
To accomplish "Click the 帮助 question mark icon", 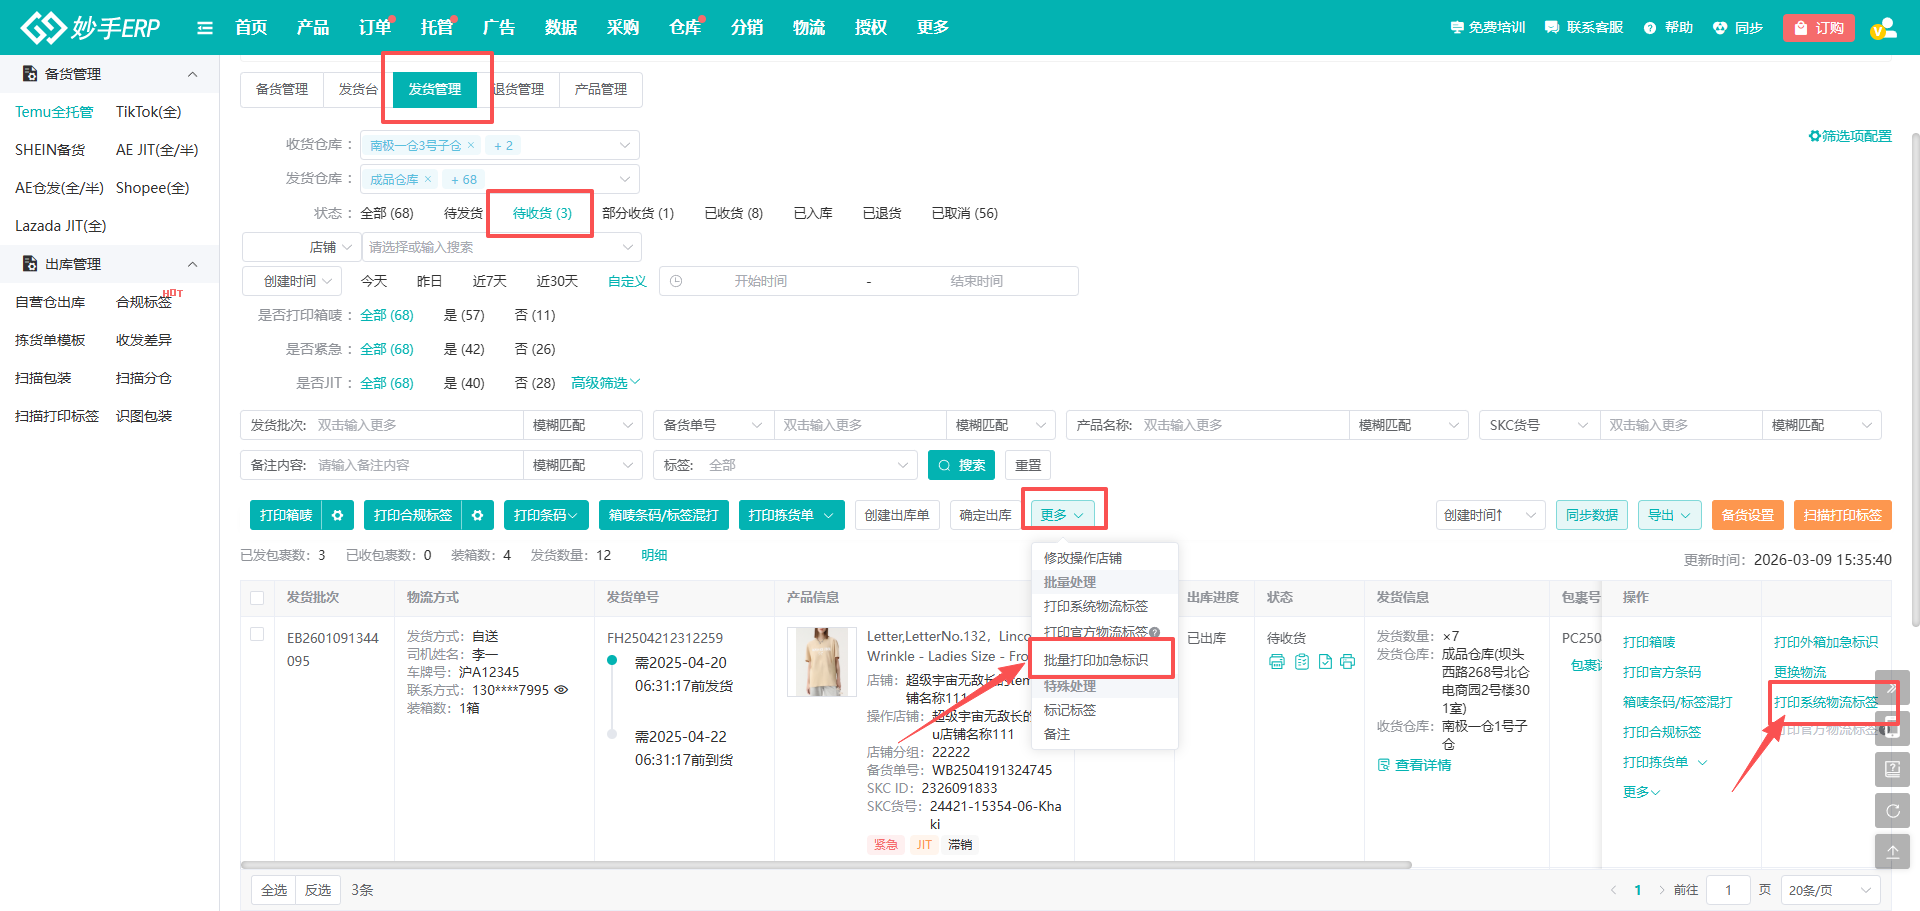I will [1650, 28].
